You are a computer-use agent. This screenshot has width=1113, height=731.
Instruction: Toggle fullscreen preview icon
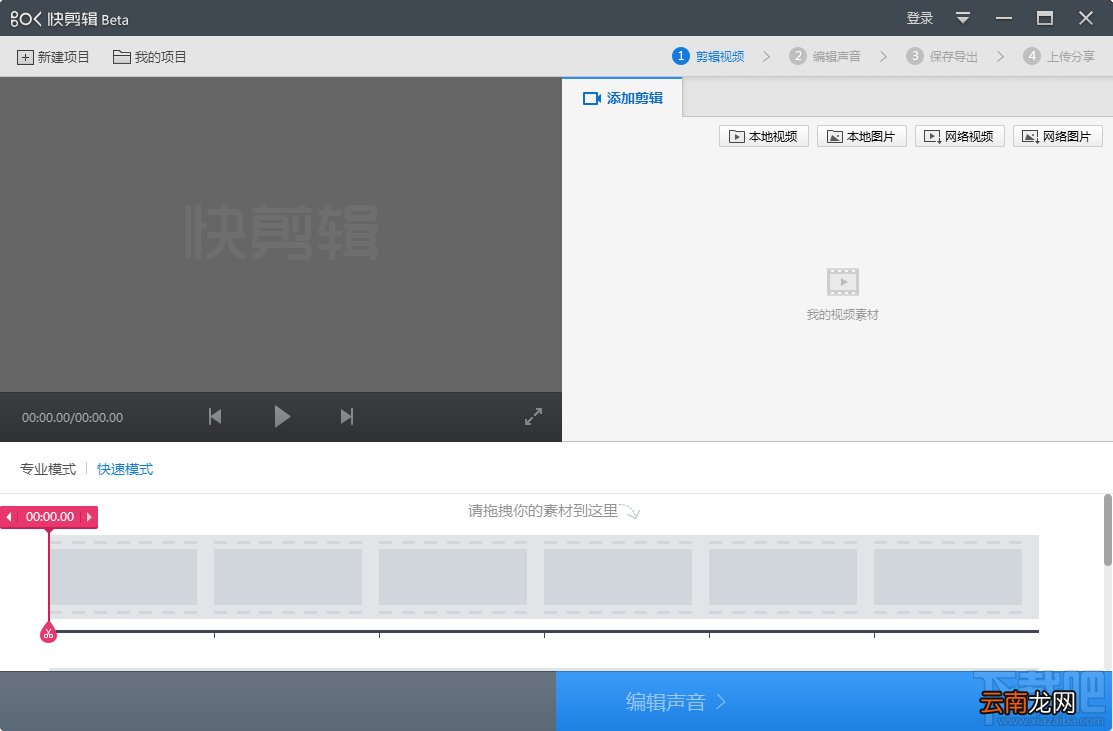tap(533, 417)
